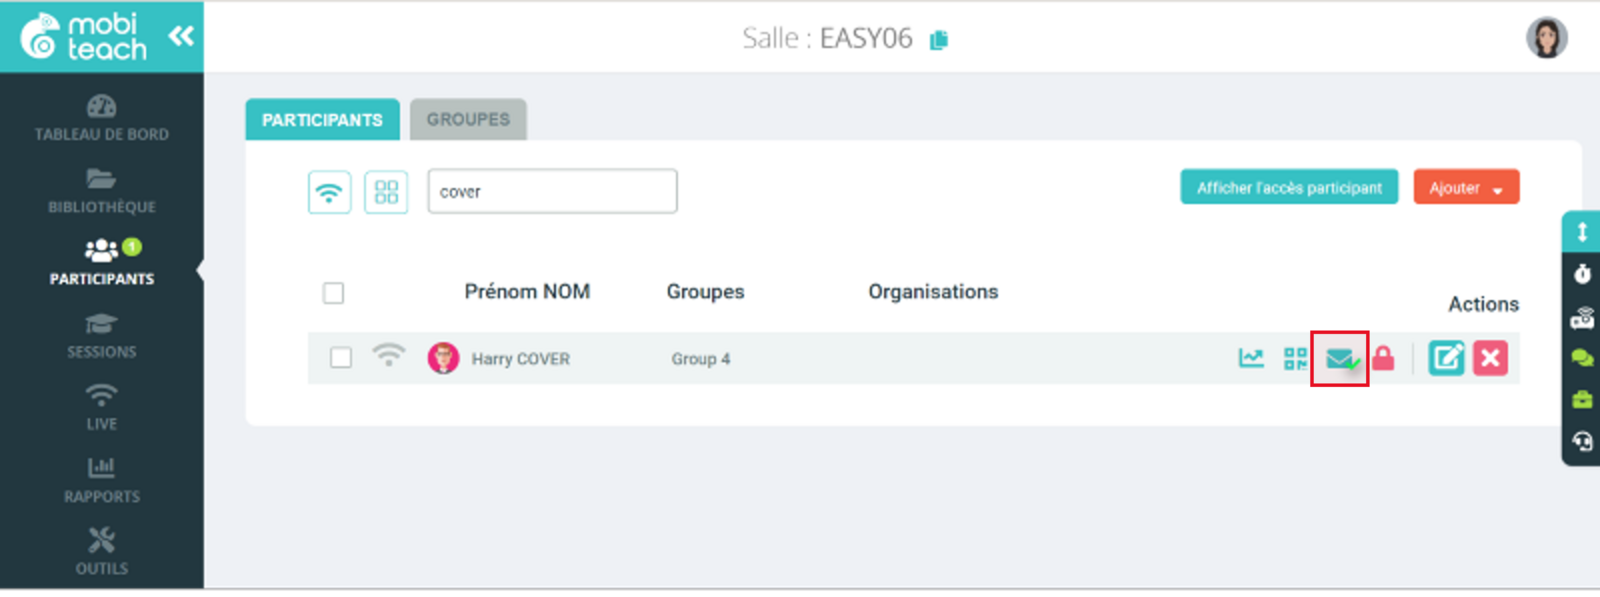This screenshot has width=1600, height=597.
Task: Sort by Prénom NOM column header
Action: tap(527, 292)
